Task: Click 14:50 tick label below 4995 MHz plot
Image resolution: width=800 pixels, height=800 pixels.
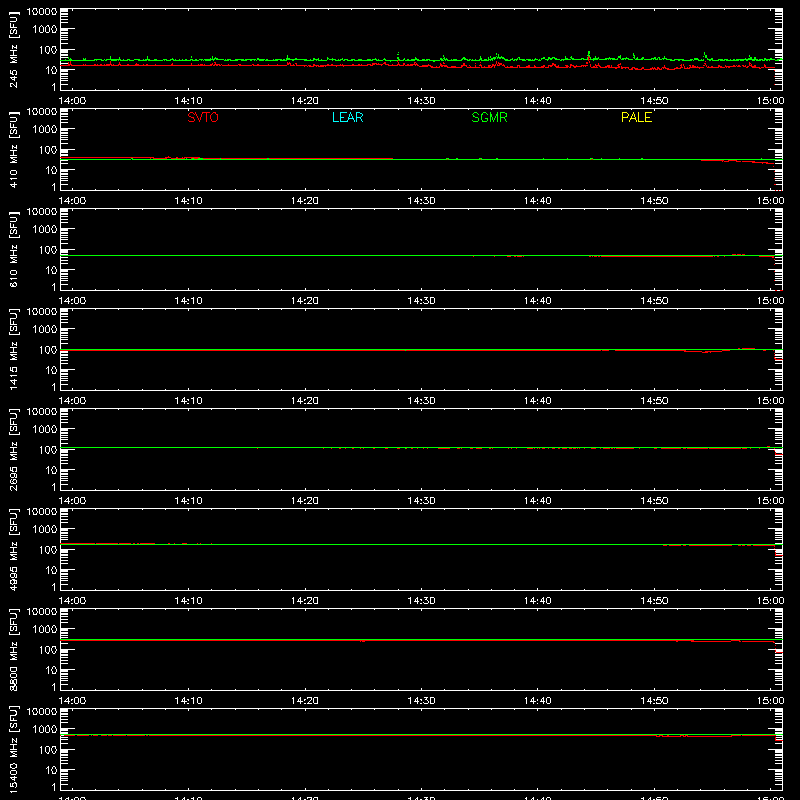Action: coord(654,601)
